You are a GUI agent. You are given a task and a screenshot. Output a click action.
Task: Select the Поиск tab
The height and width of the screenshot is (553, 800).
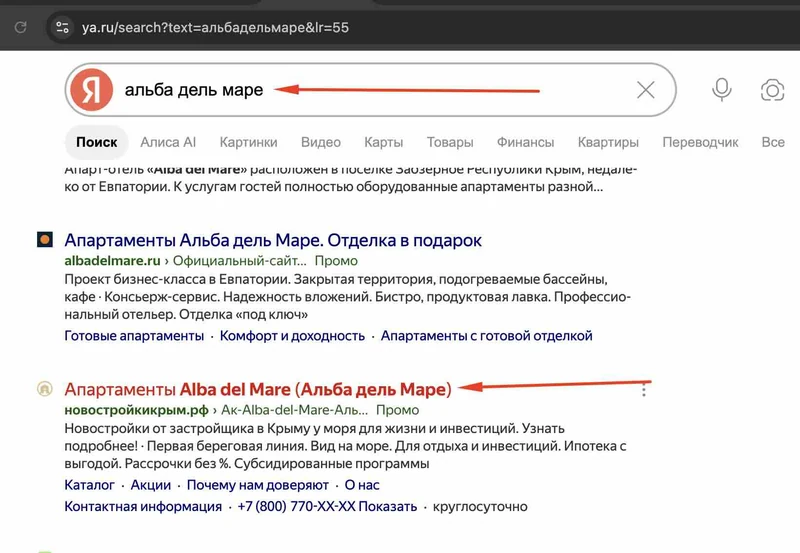click(x=96, y=142)
